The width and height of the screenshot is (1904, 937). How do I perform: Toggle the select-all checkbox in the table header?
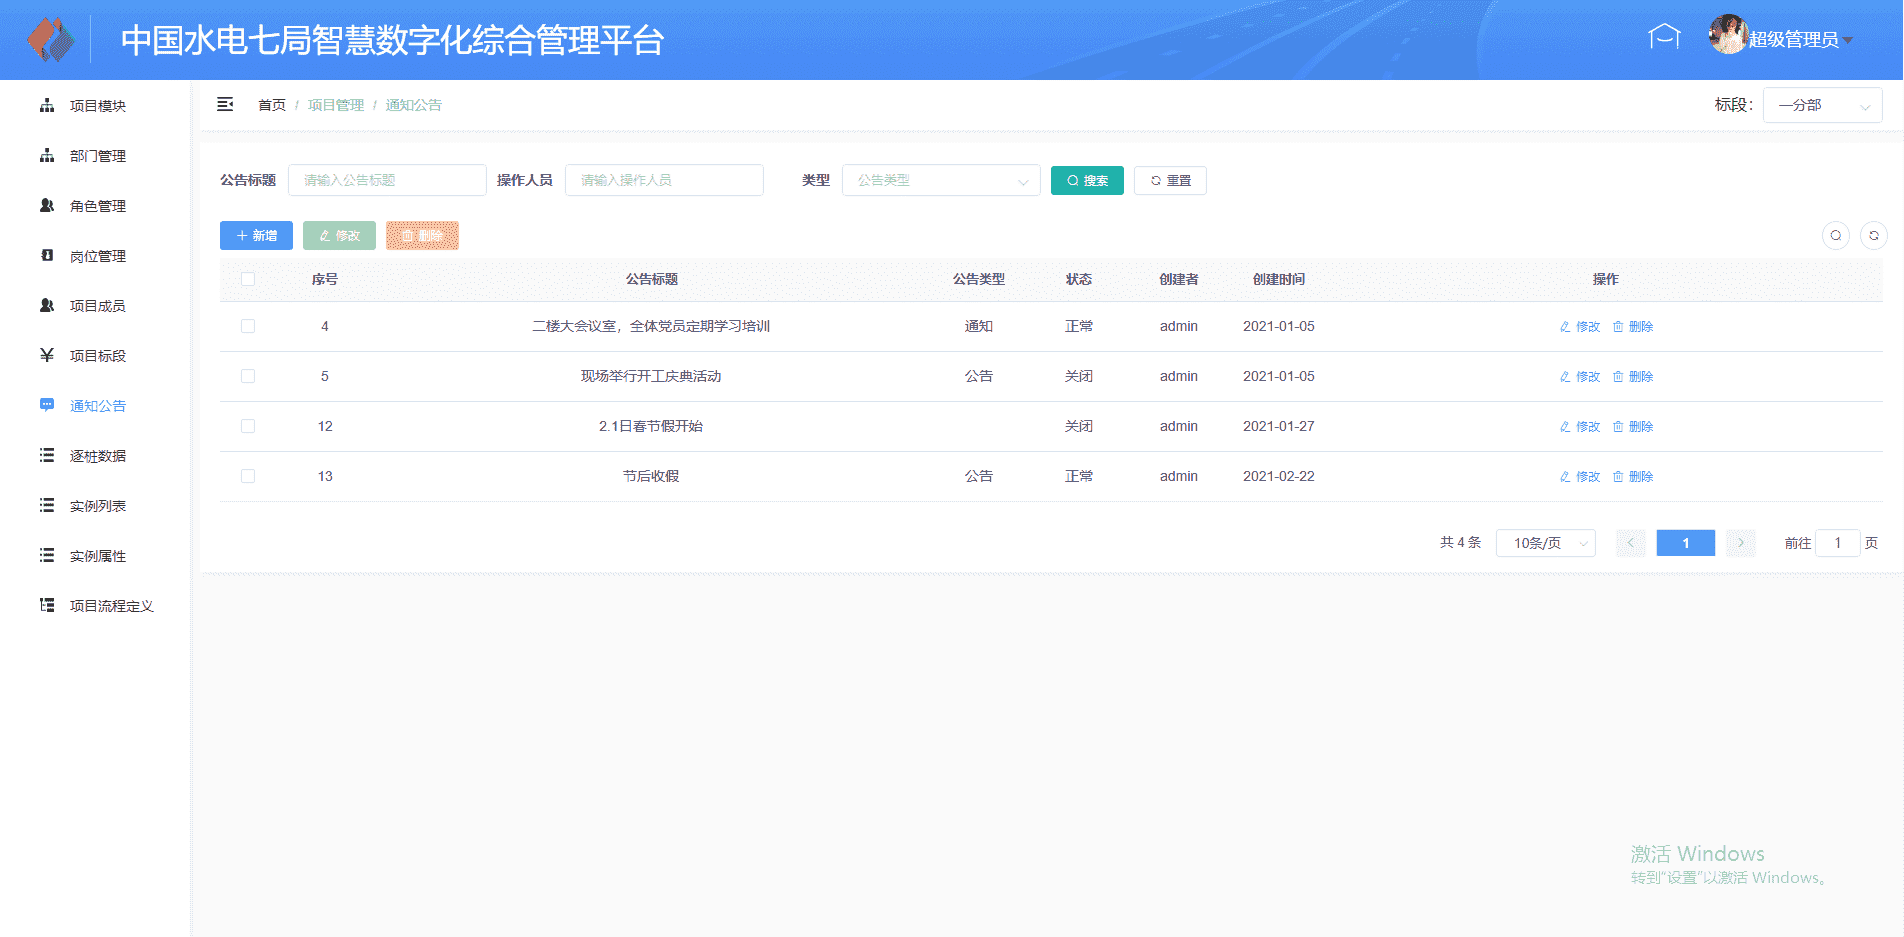248,279
